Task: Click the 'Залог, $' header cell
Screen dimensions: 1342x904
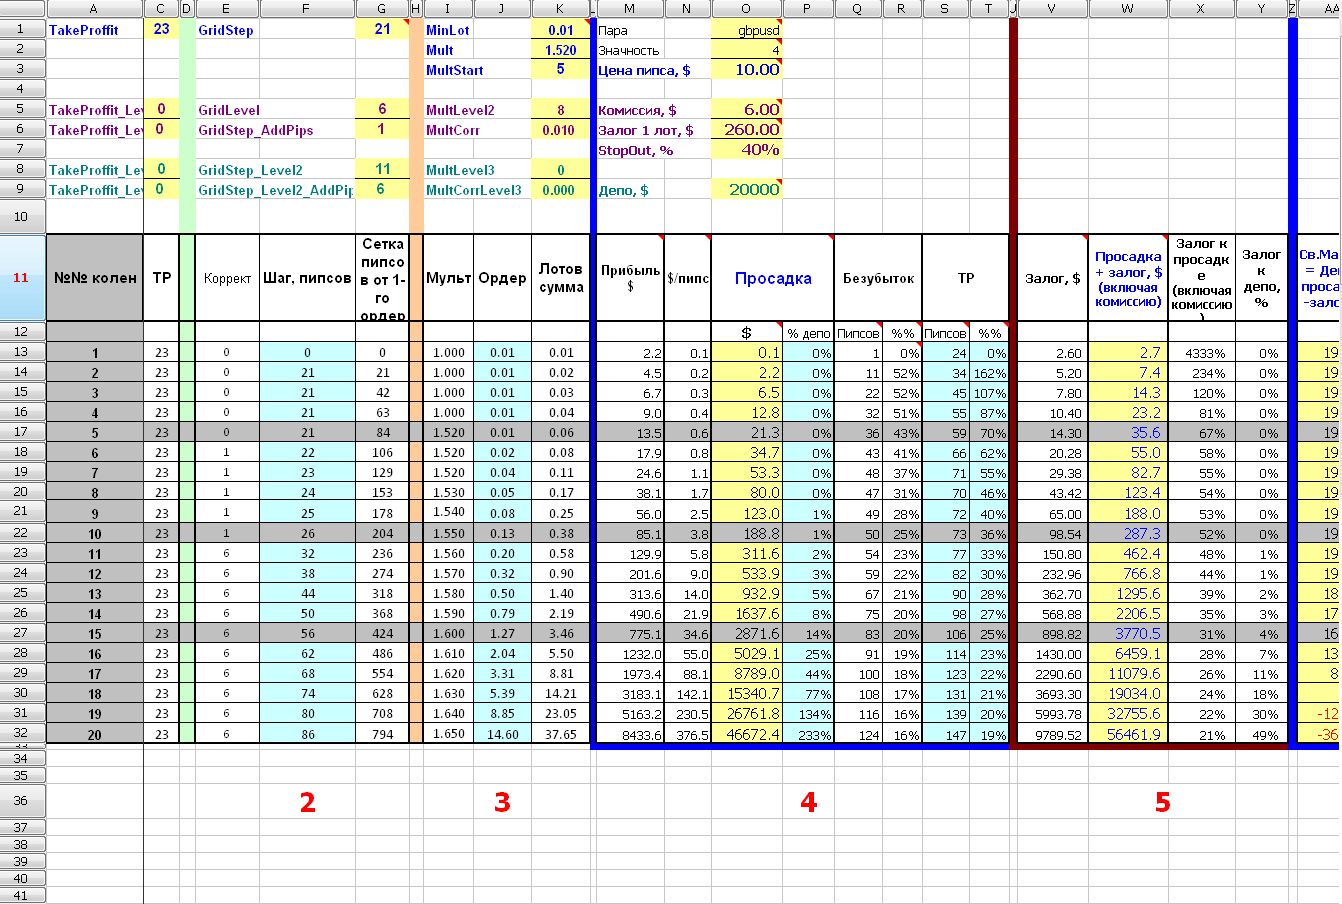Action: pyautogui.click(x=1053, y=278)
